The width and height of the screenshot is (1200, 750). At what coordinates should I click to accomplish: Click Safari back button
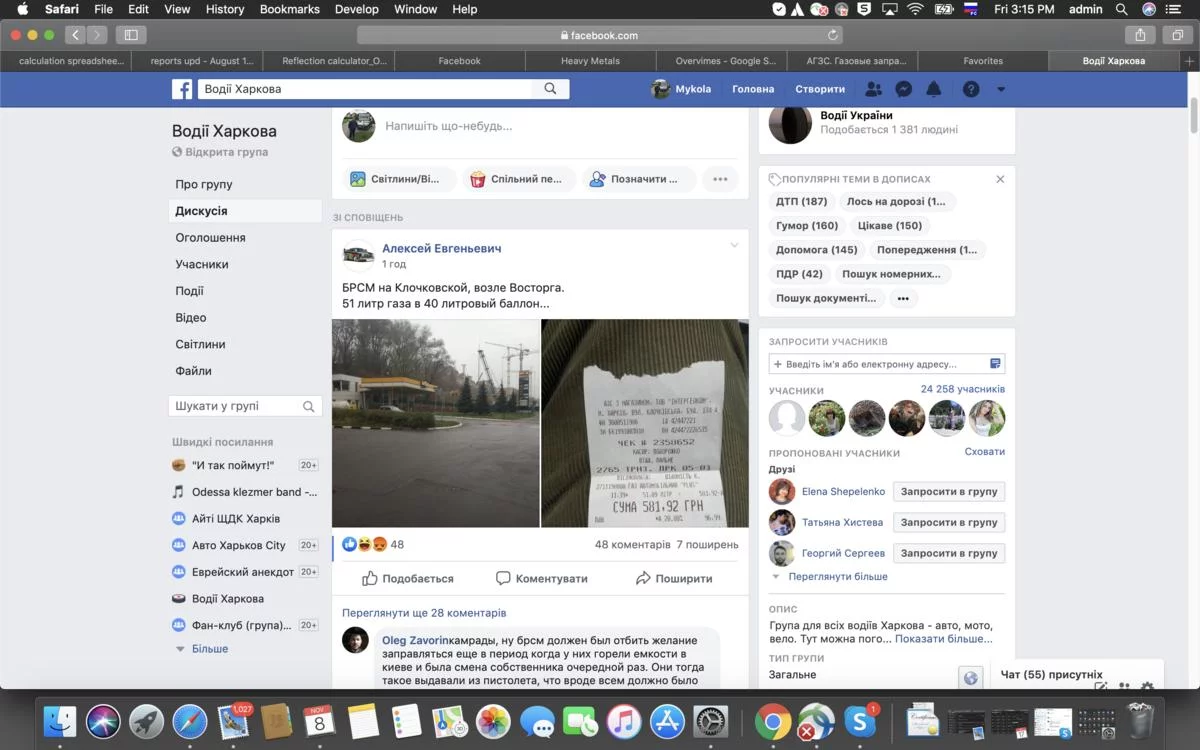click(76, 35)
